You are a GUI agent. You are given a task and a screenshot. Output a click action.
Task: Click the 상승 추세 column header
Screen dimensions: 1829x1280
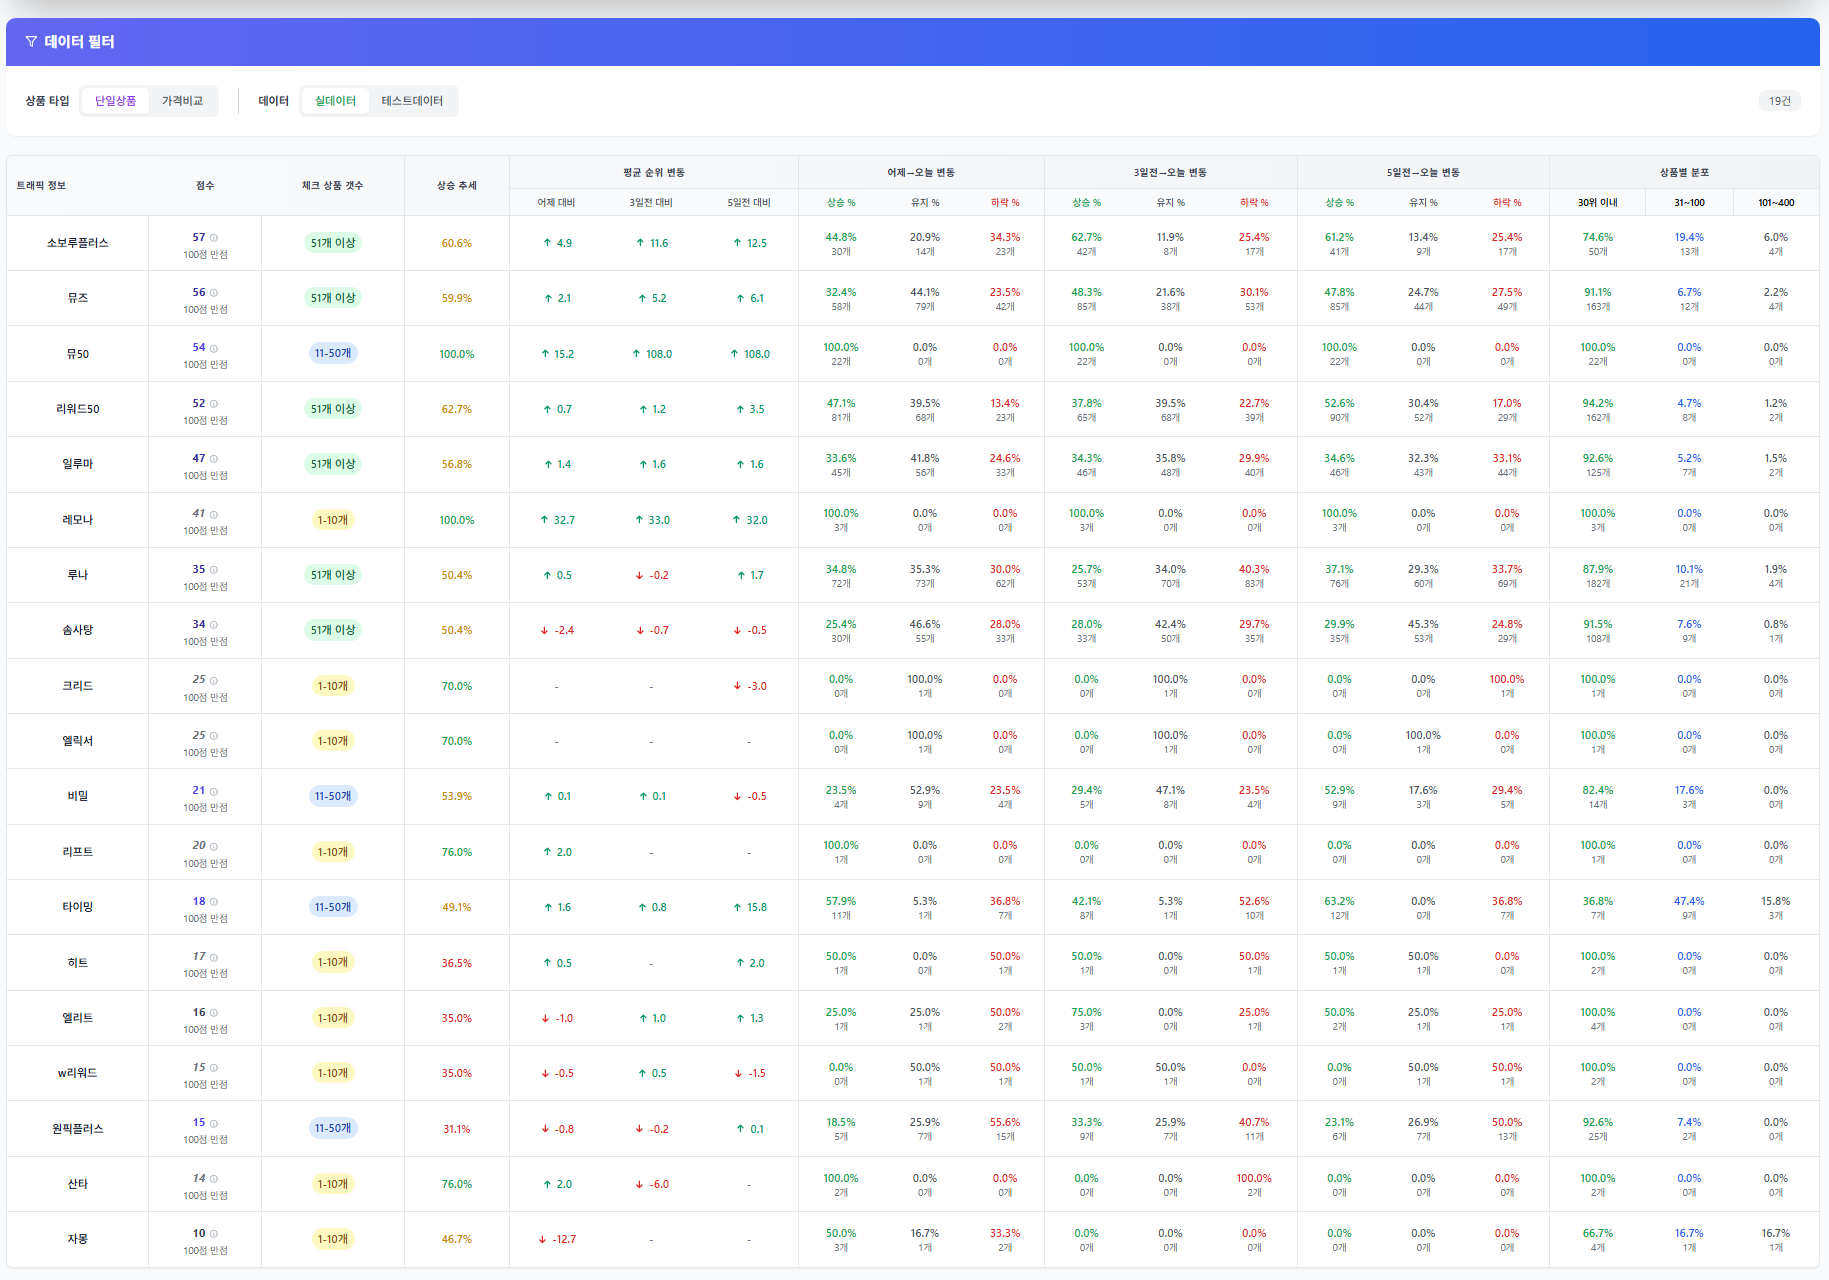pos(457,186)
